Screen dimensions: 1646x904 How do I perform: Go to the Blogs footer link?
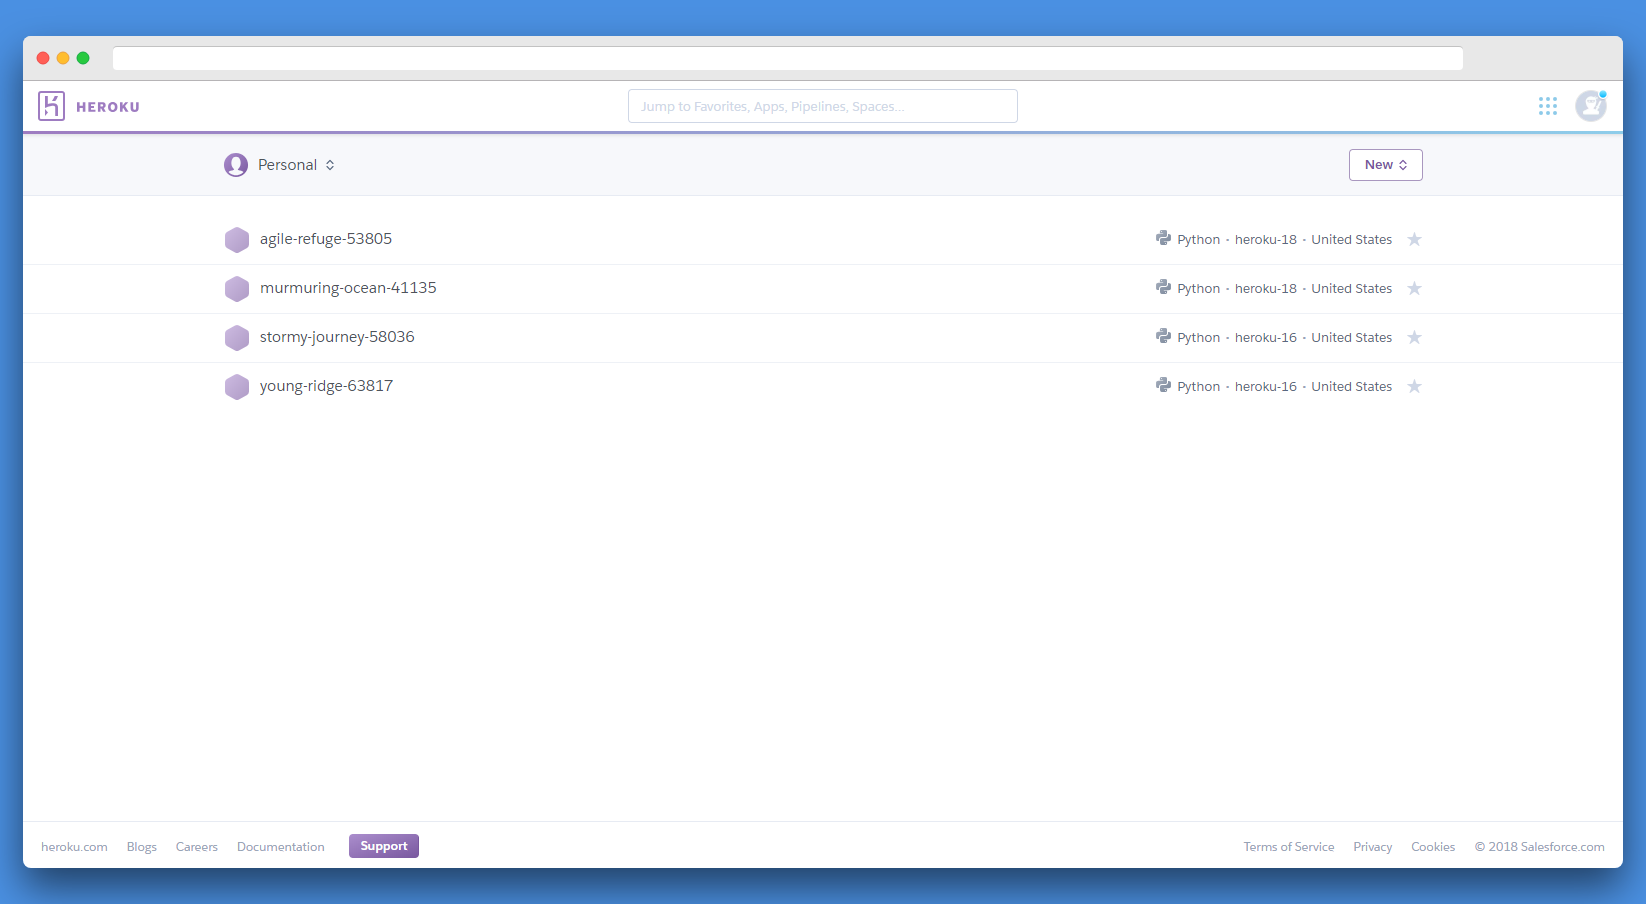coord(141,847)
